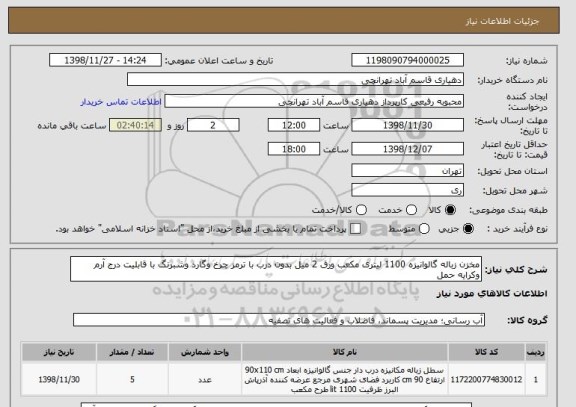The height and width of the screenshot is (407, 576).
Task: Click the تعداد / مقدار column header
Action: tap(132, 352)
